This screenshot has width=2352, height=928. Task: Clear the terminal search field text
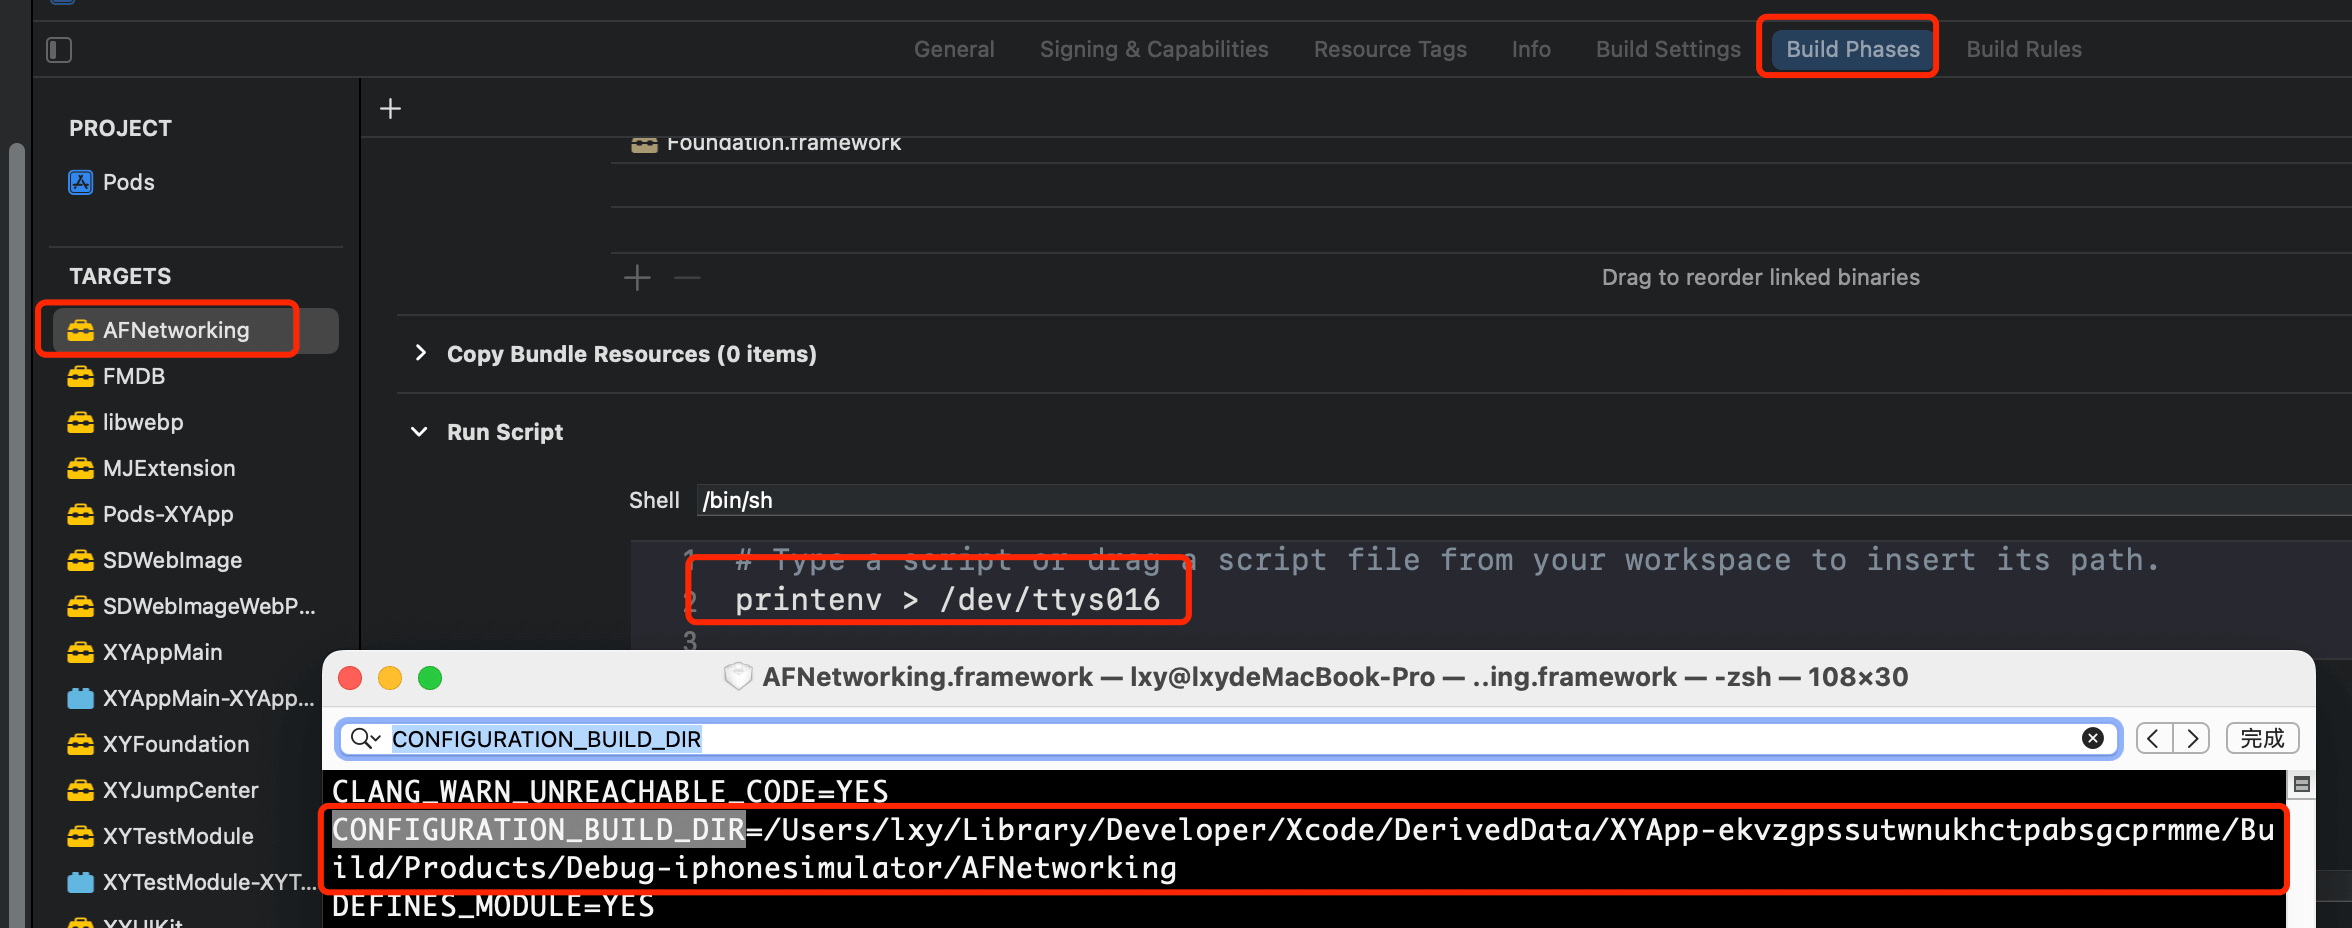click(2092, 738)
